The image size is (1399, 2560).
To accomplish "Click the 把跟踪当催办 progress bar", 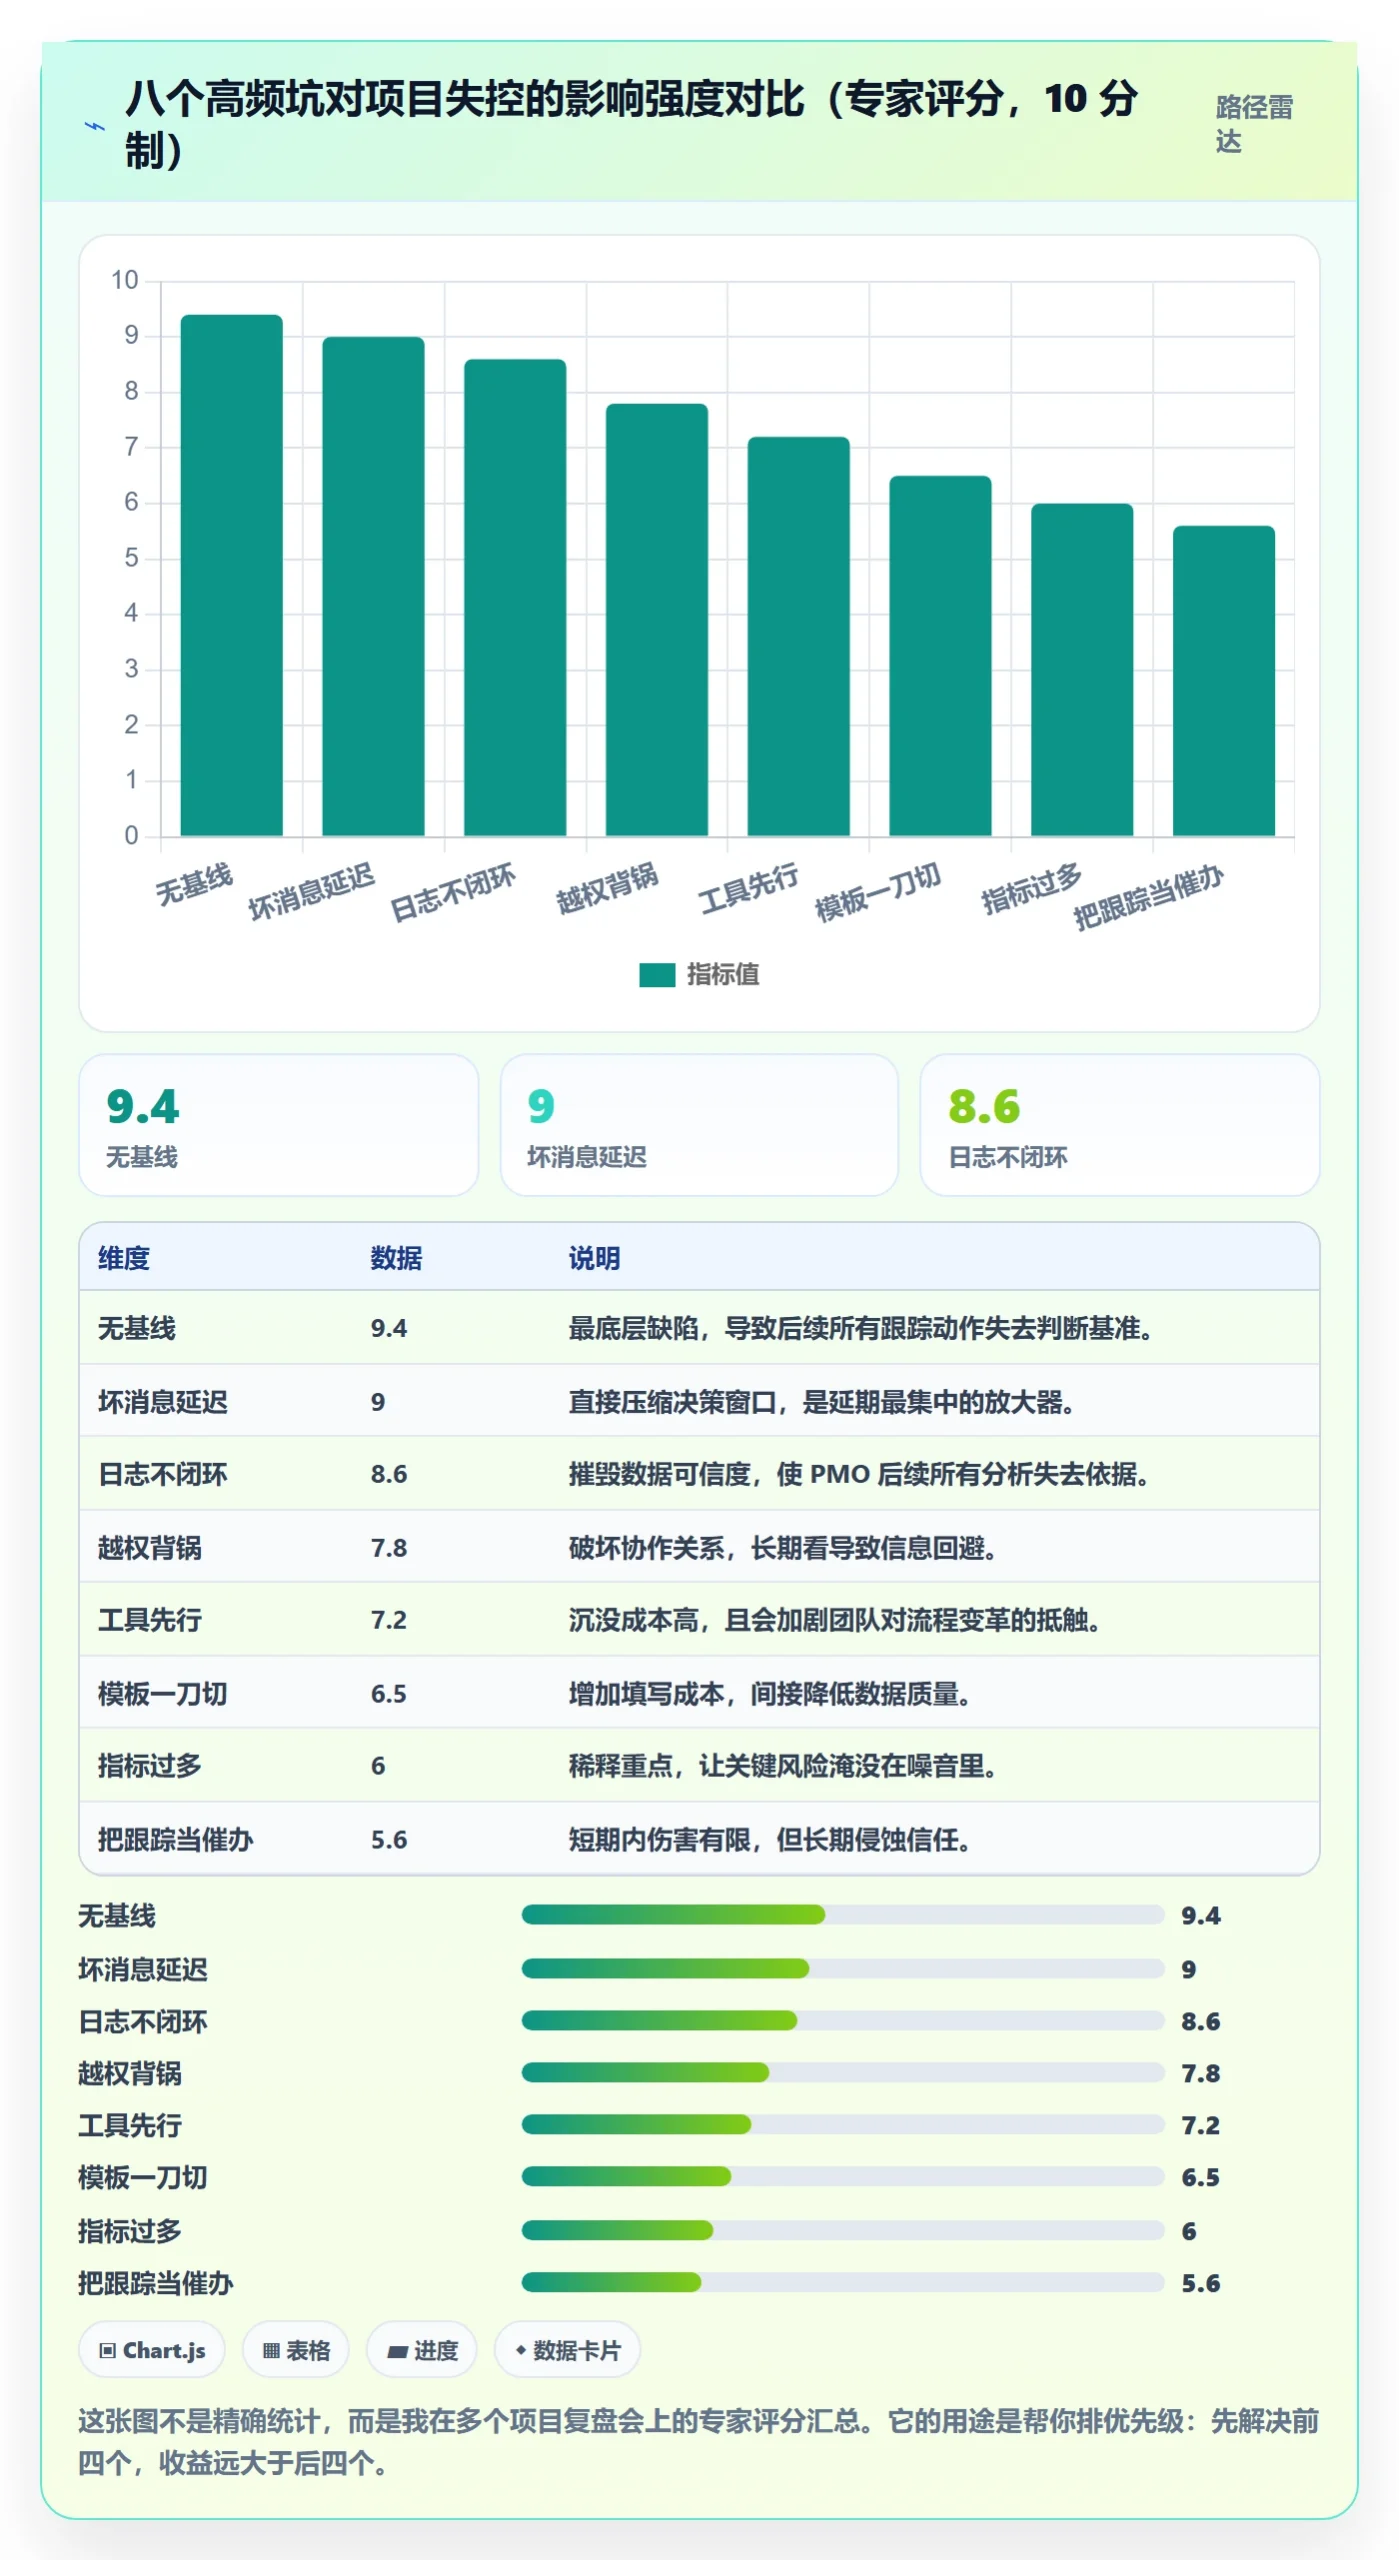I will click(843, 2283).
